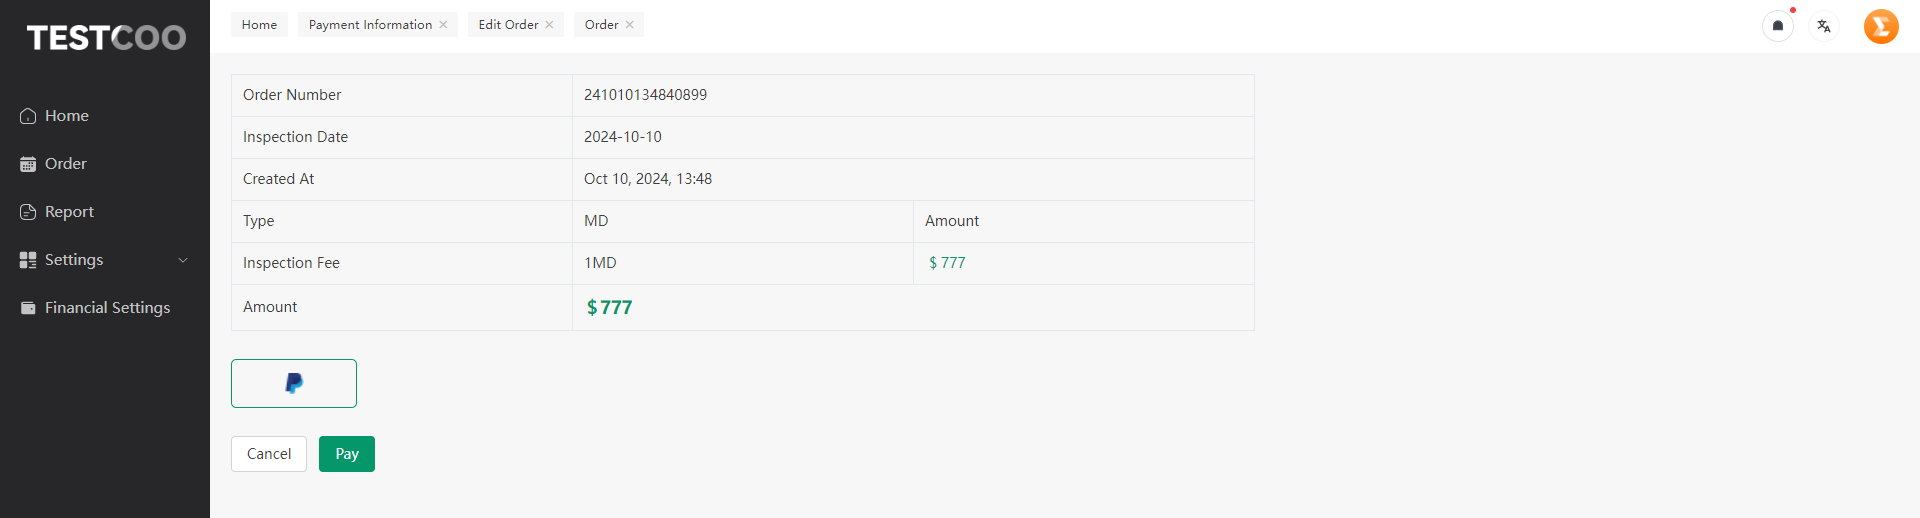1920x518 pixels.
Task: Open the language translation icon
Action: 1824,26
